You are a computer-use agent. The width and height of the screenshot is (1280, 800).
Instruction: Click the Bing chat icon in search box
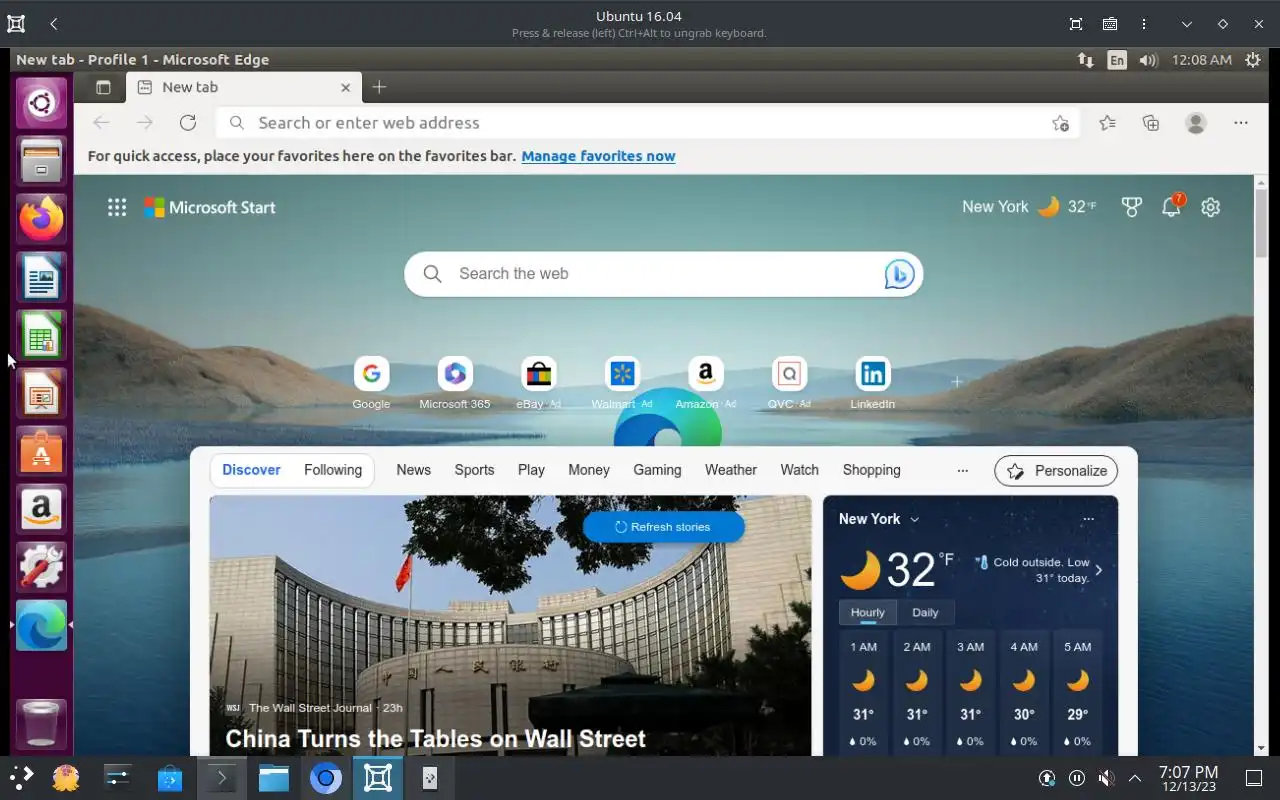click(x=899, y=274)
